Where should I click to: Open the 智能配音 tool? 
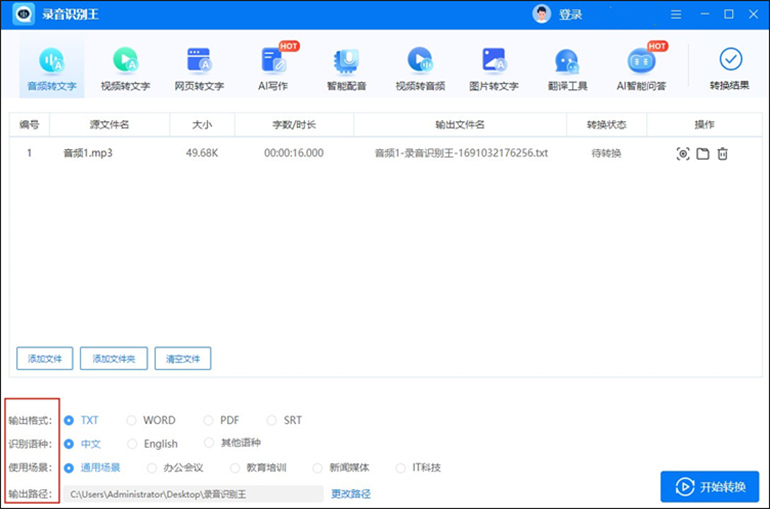tap(347, 69)
